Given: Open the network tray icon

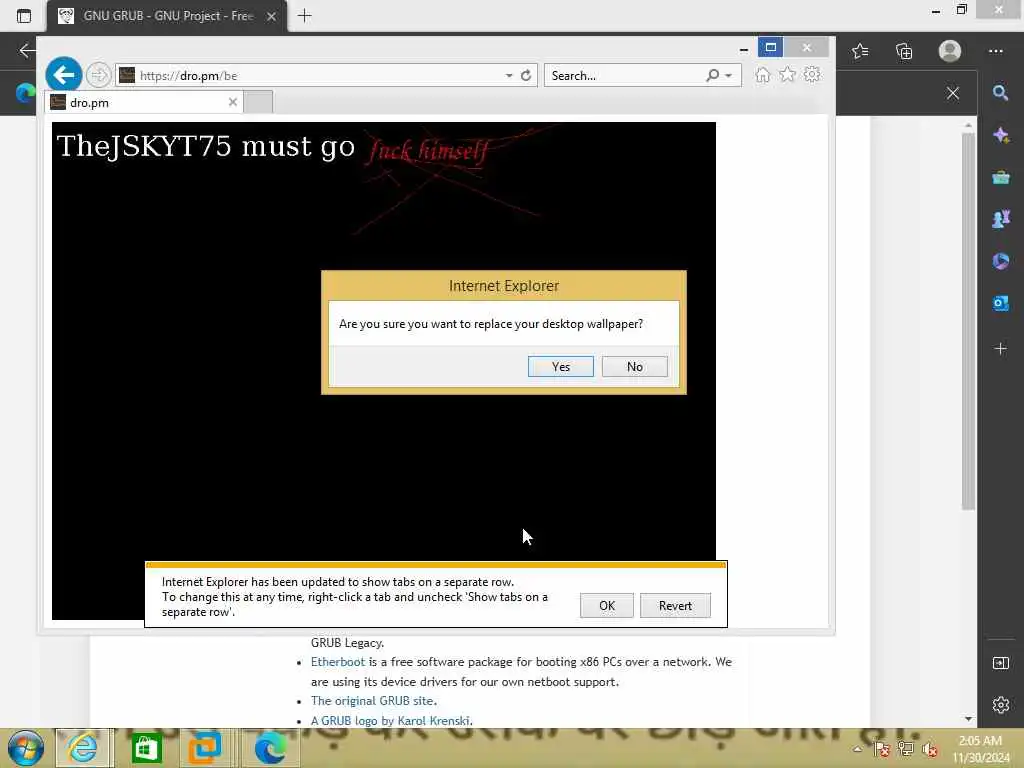Looking at the screenshot, I should (x=905, y=749).
